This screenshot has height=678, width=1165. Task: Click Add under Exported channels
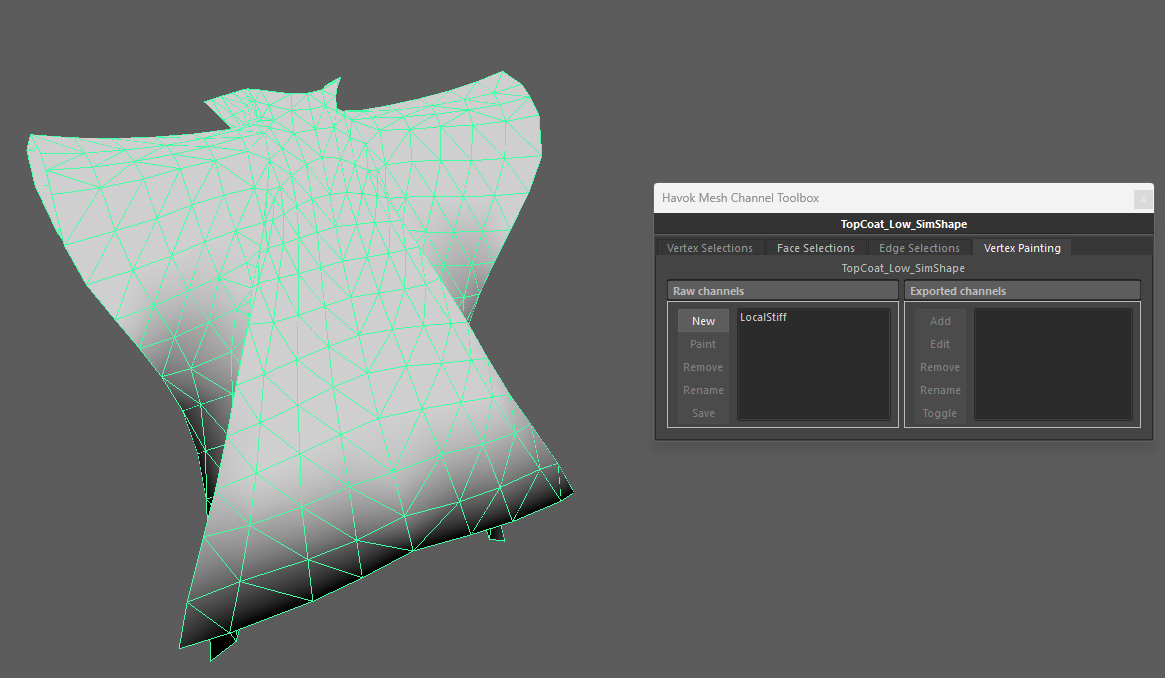click(940, 321)
